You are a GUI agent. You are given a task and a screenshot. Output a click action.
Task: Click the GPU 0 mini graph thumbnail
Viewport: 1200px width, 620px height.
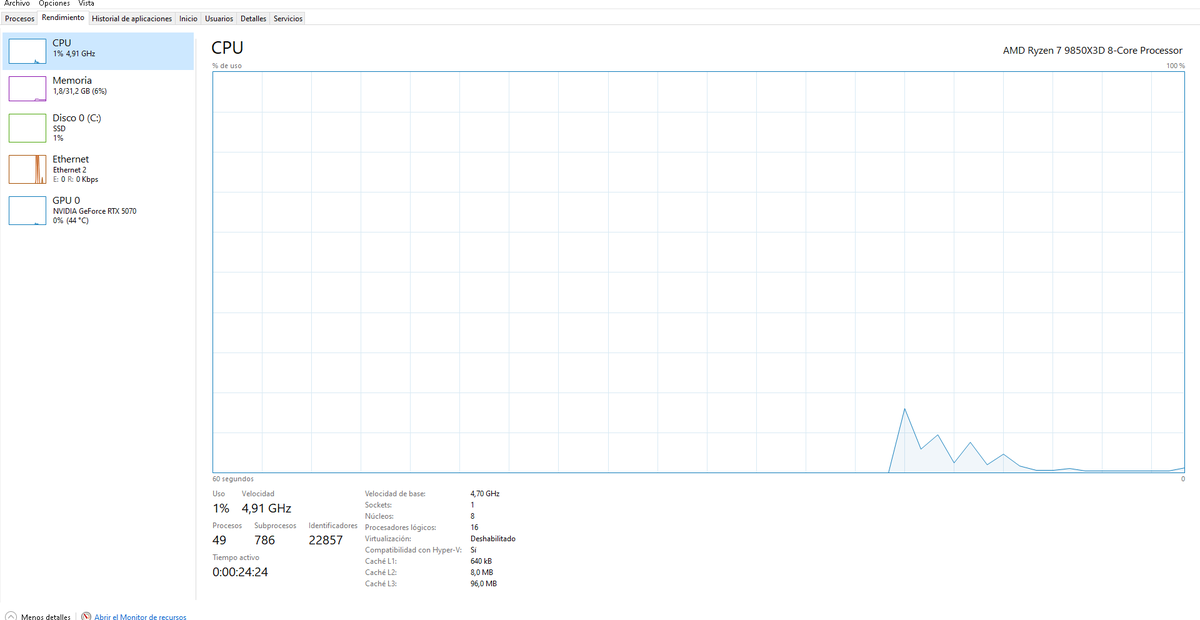[x=28, y=210]
